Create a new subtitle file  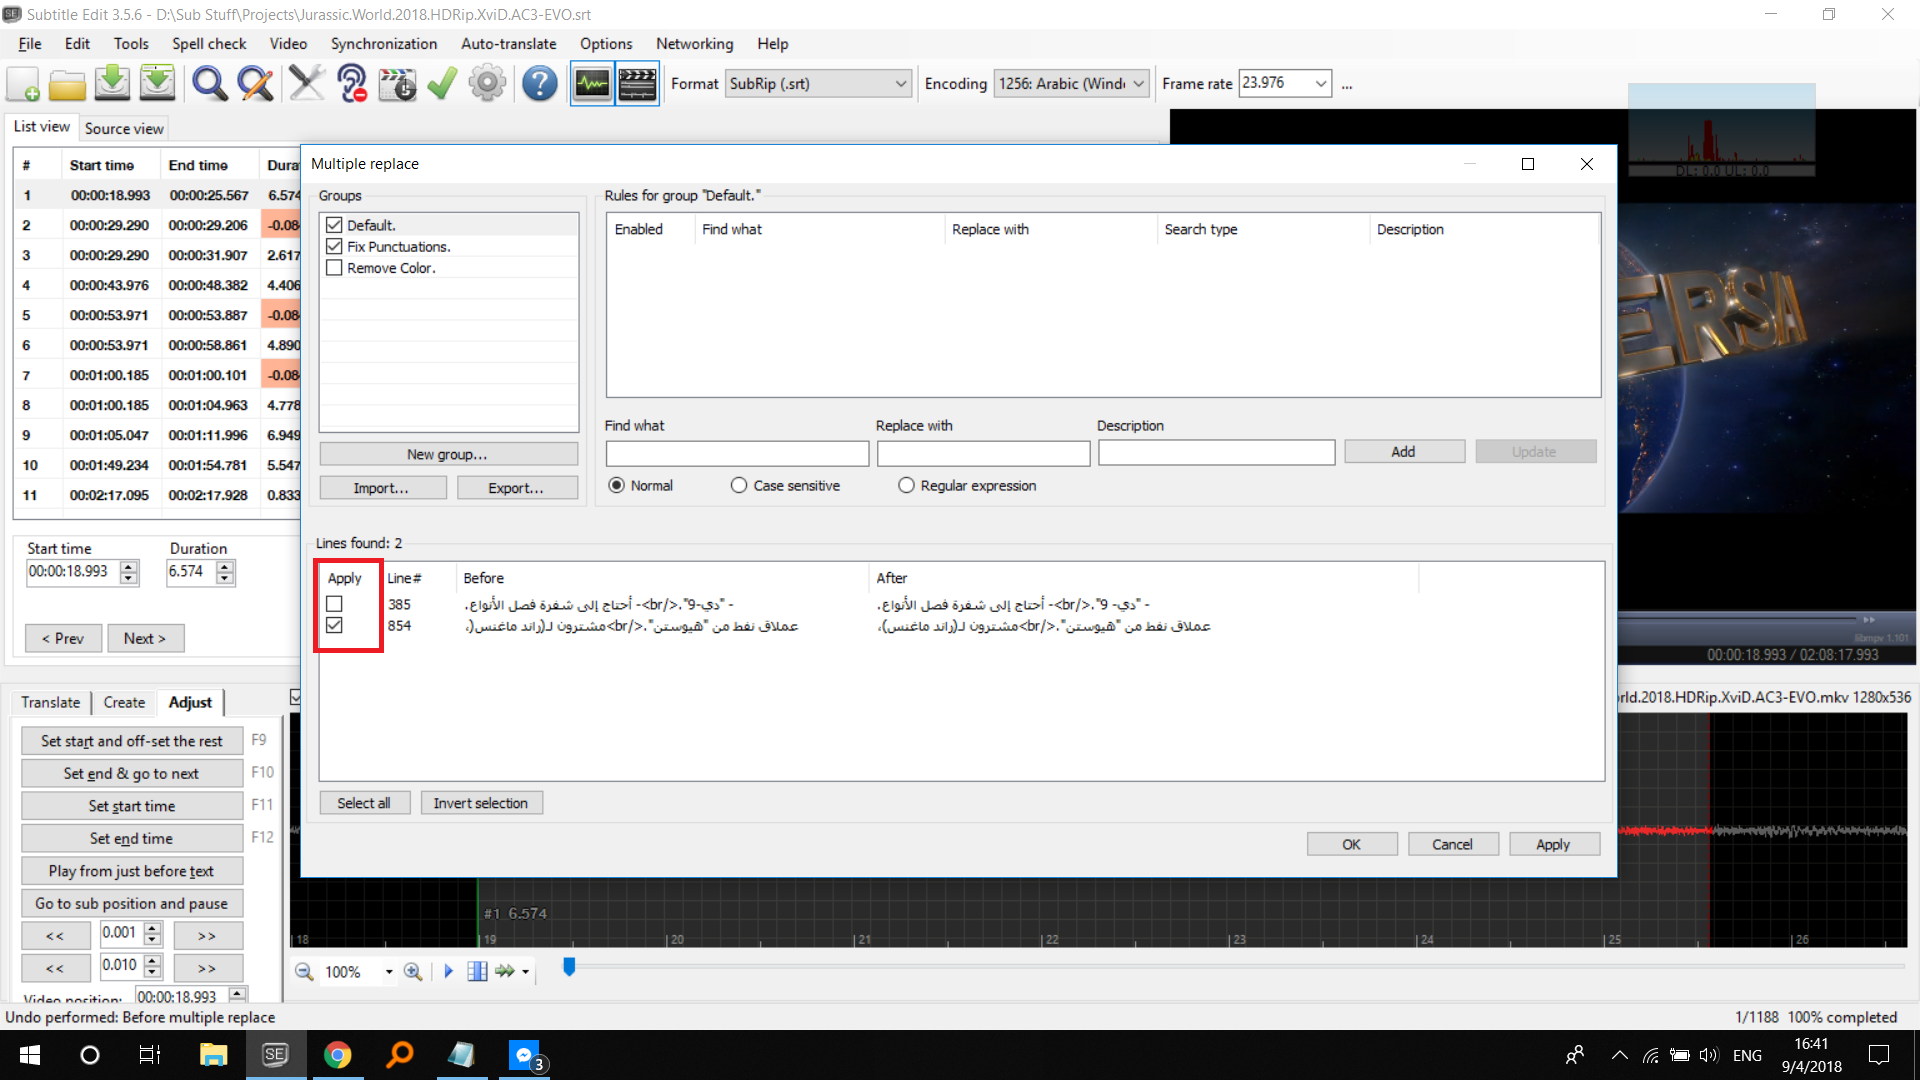click(21, 84)
